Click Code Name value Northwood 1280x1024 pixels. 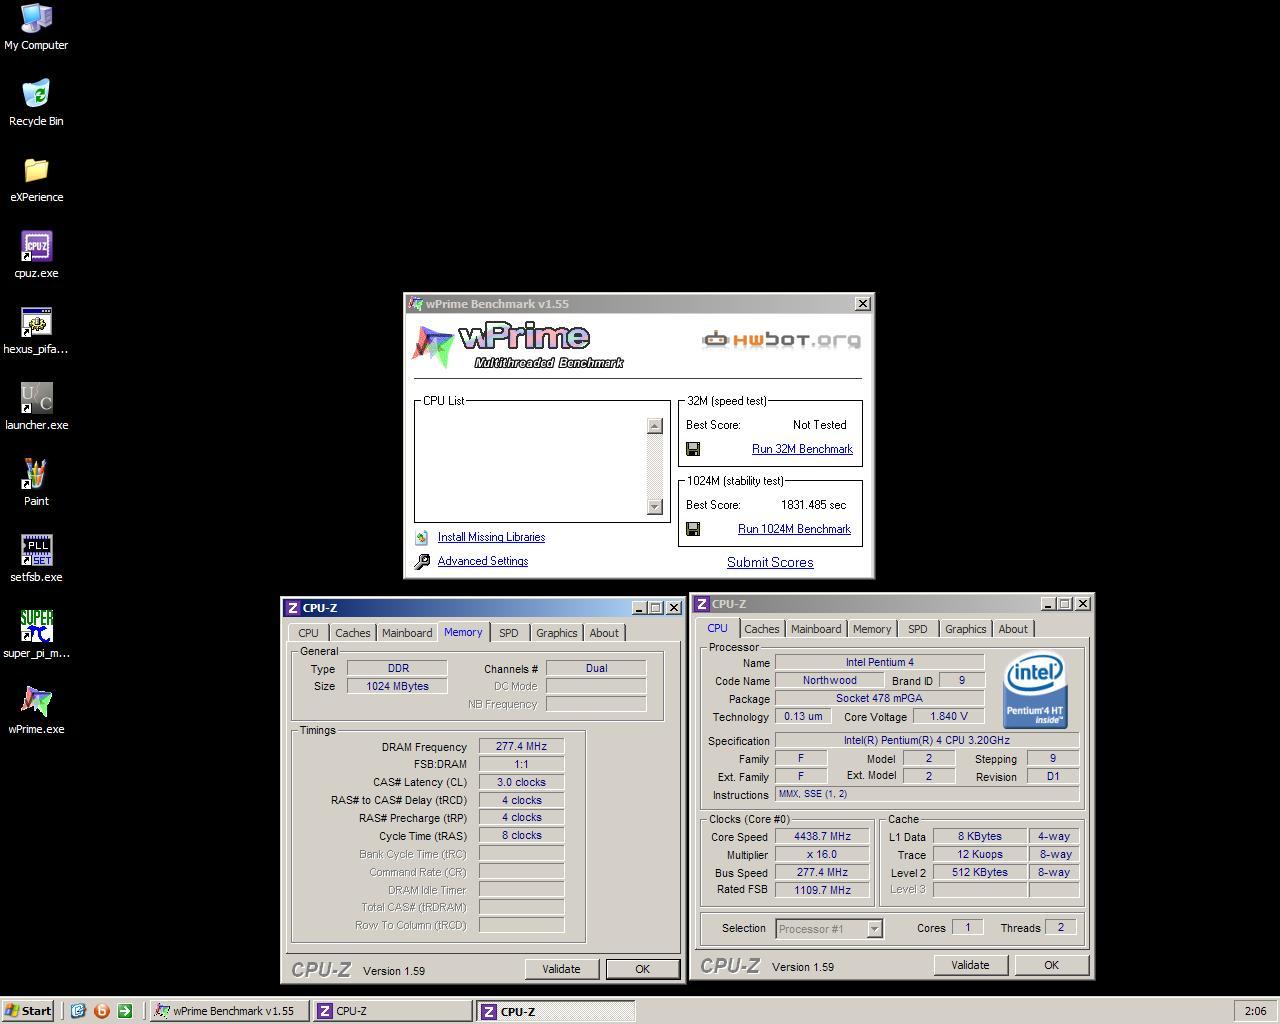pyautogui.click(x=829, y=681)
